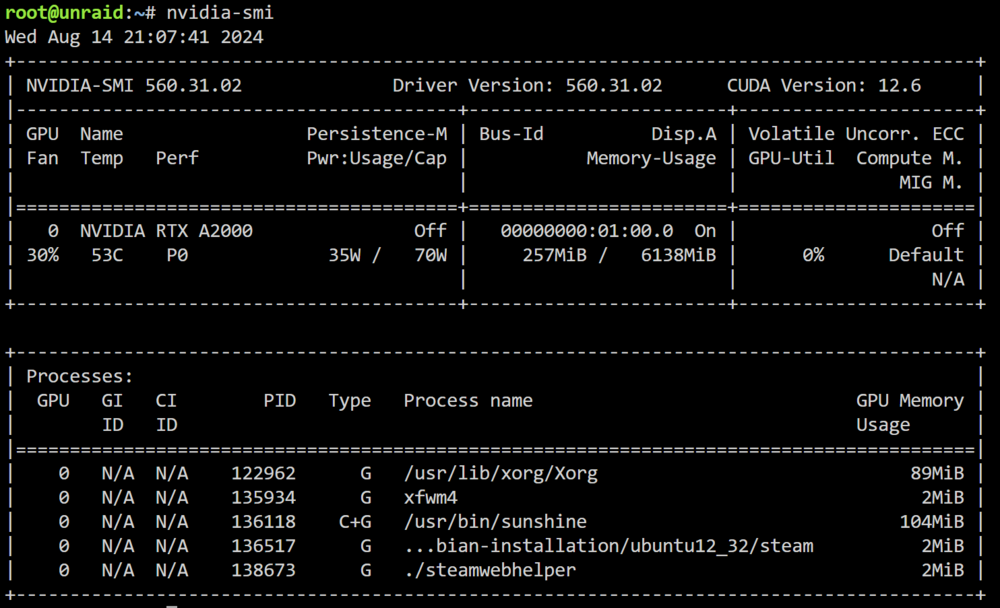Click the 104MiB GPU memory usage value
Viewport: 1000px width, 608px height.
click(932, 522)
